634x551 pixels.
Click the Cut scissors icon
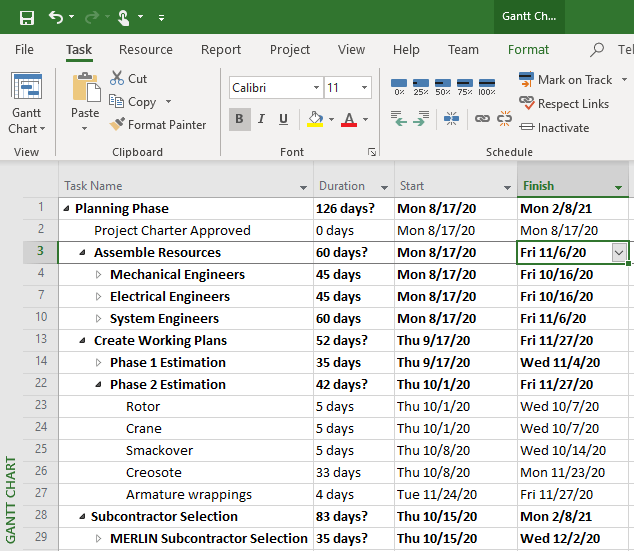pos(116,78)
